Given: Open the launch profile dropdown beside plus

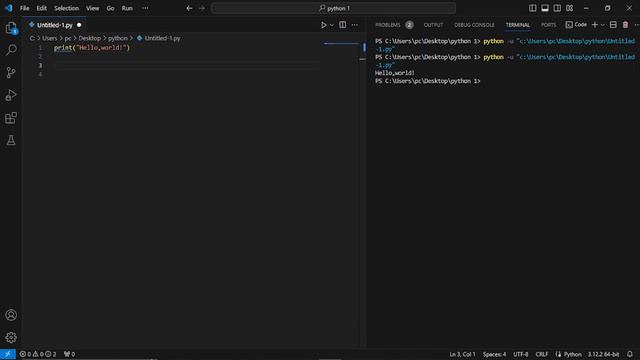Looking at the screenshot, I should [x=602, y=25].
